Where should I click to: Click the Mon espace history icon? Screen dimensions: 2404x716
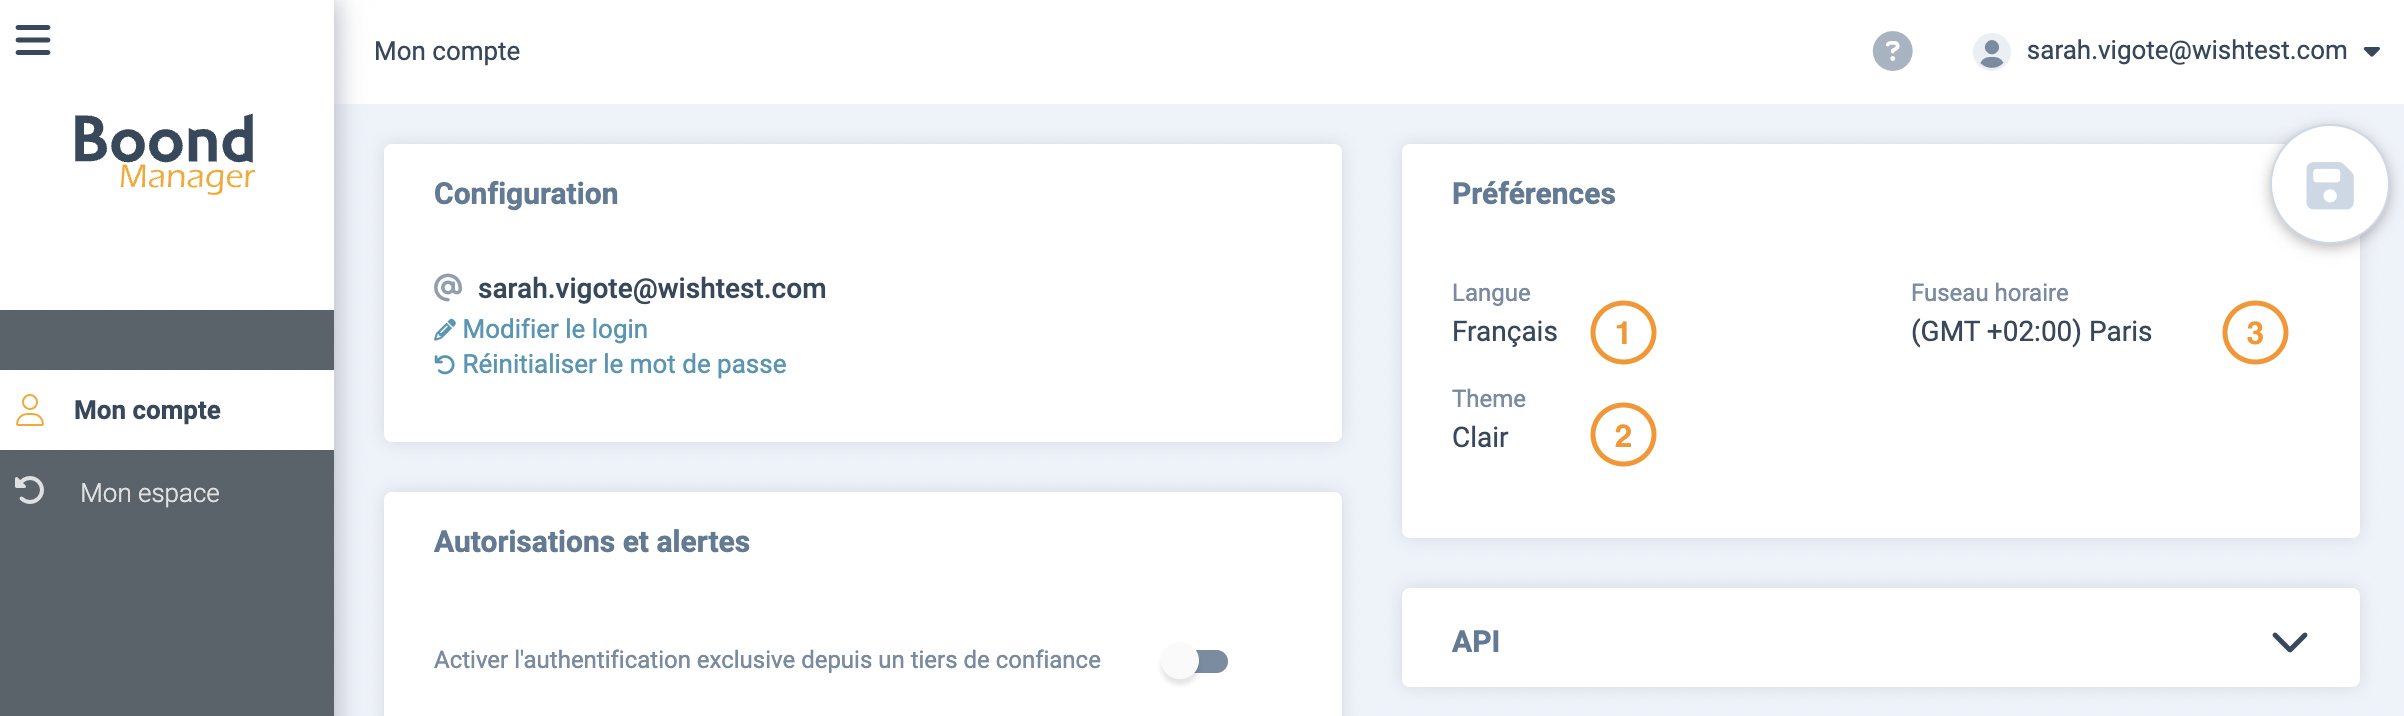click(x=30, y=491)
